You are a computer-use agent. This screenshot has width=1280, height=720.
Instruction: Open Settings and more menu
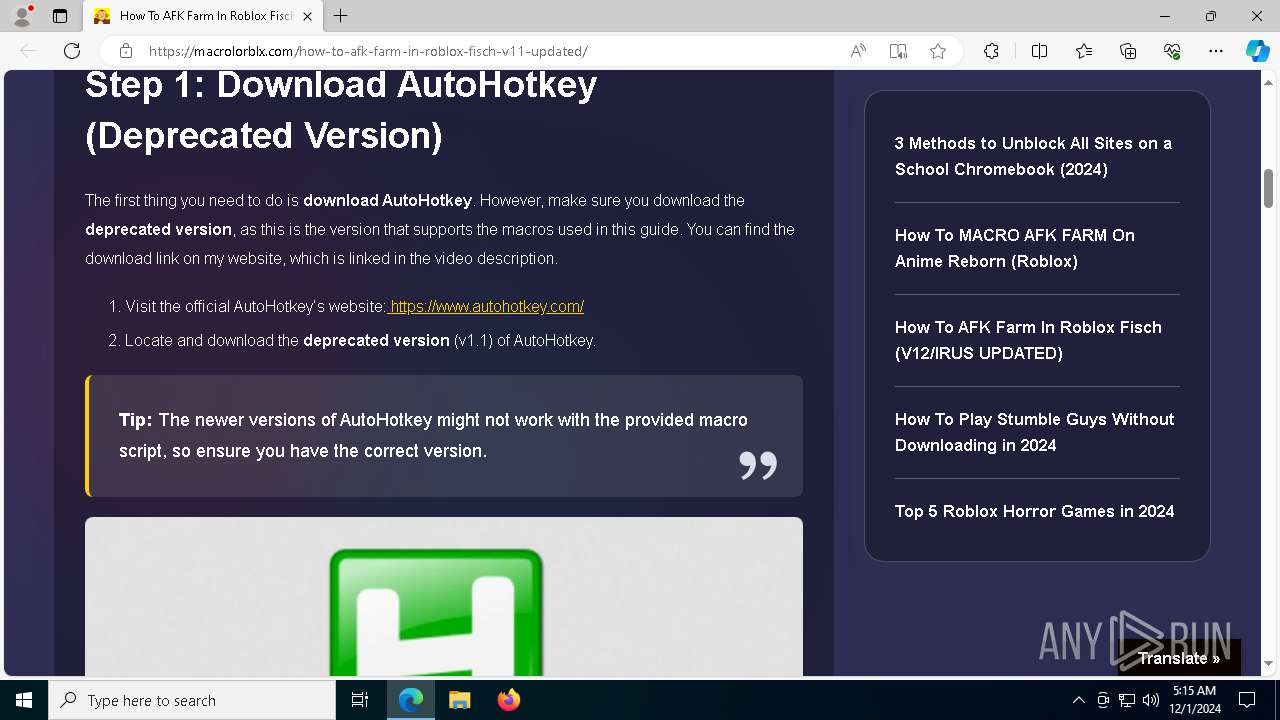click(1216, 51)
